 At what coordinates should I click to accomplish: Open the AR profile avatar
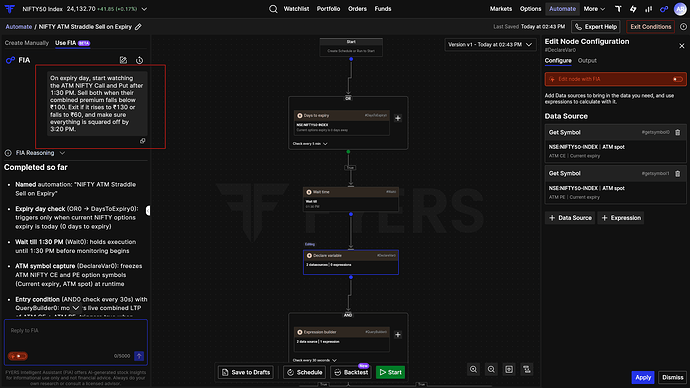point(680,9)
